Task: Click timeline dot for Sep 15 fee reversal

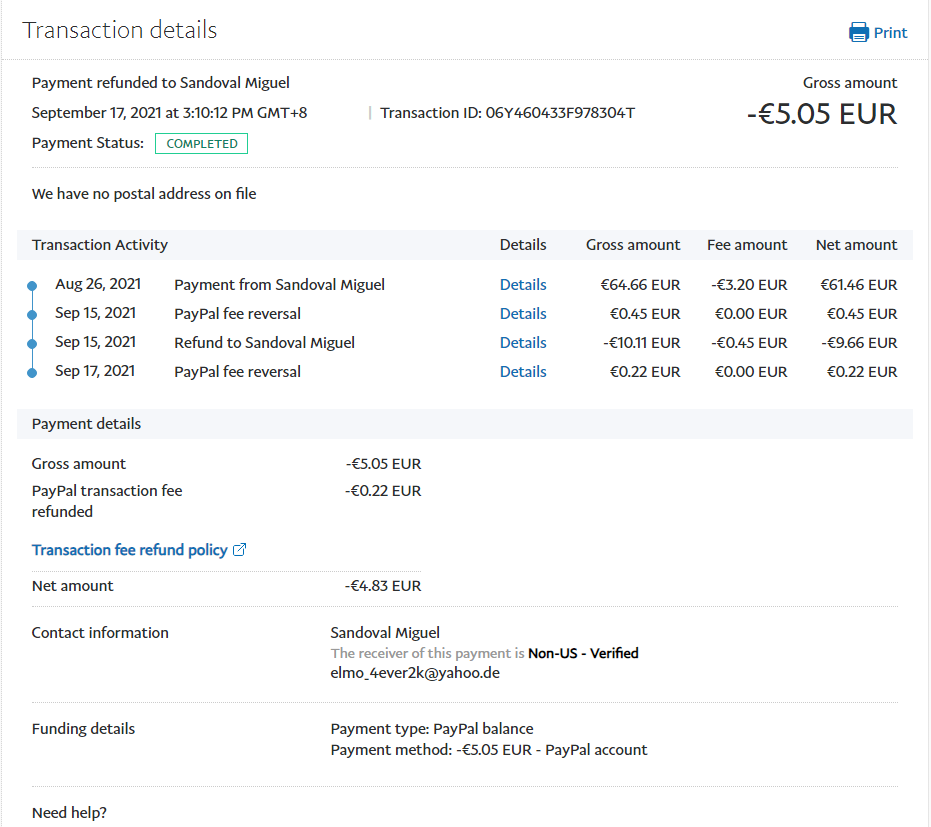Action: pos(32,315)
